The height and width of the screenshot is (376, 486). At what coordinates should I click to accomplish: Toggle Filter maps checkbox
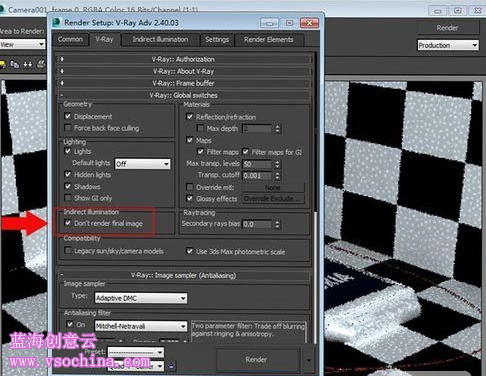(x=200, y=152)
